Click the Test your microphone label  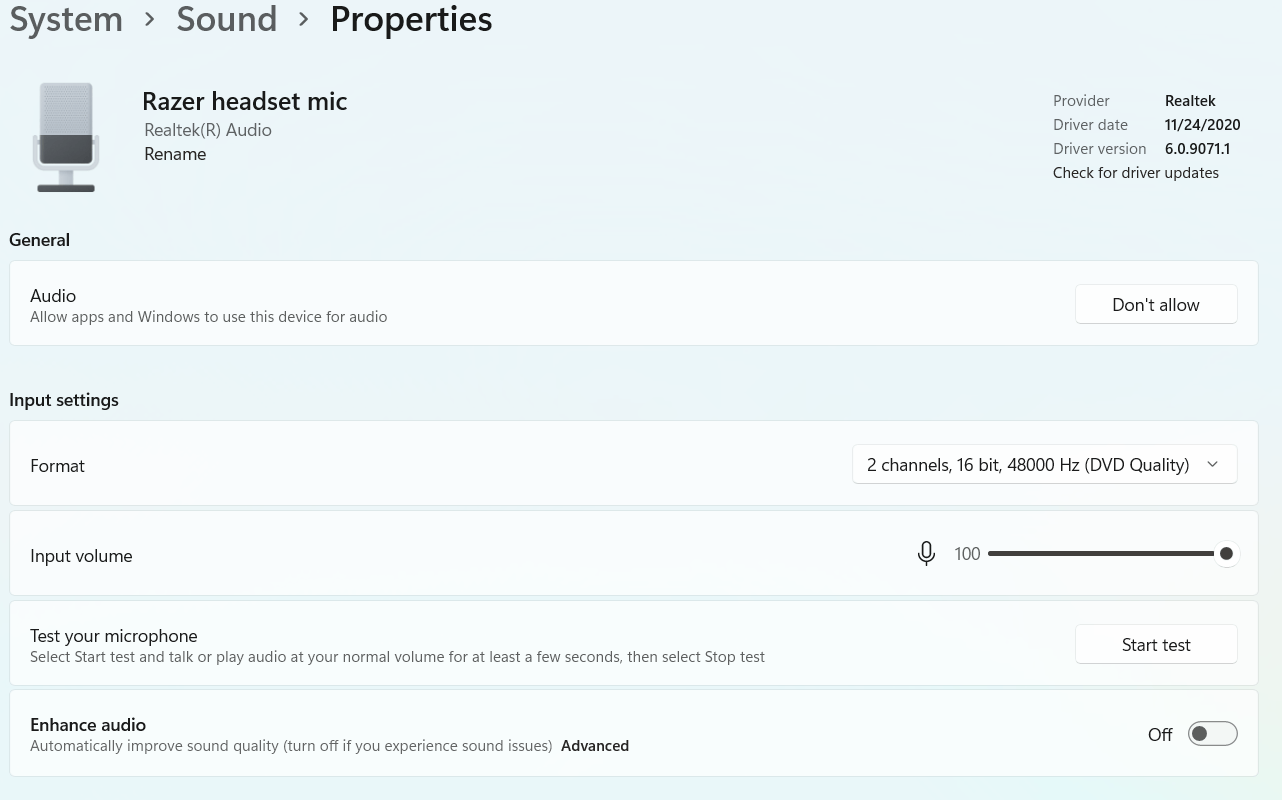[x=114, y=636]
